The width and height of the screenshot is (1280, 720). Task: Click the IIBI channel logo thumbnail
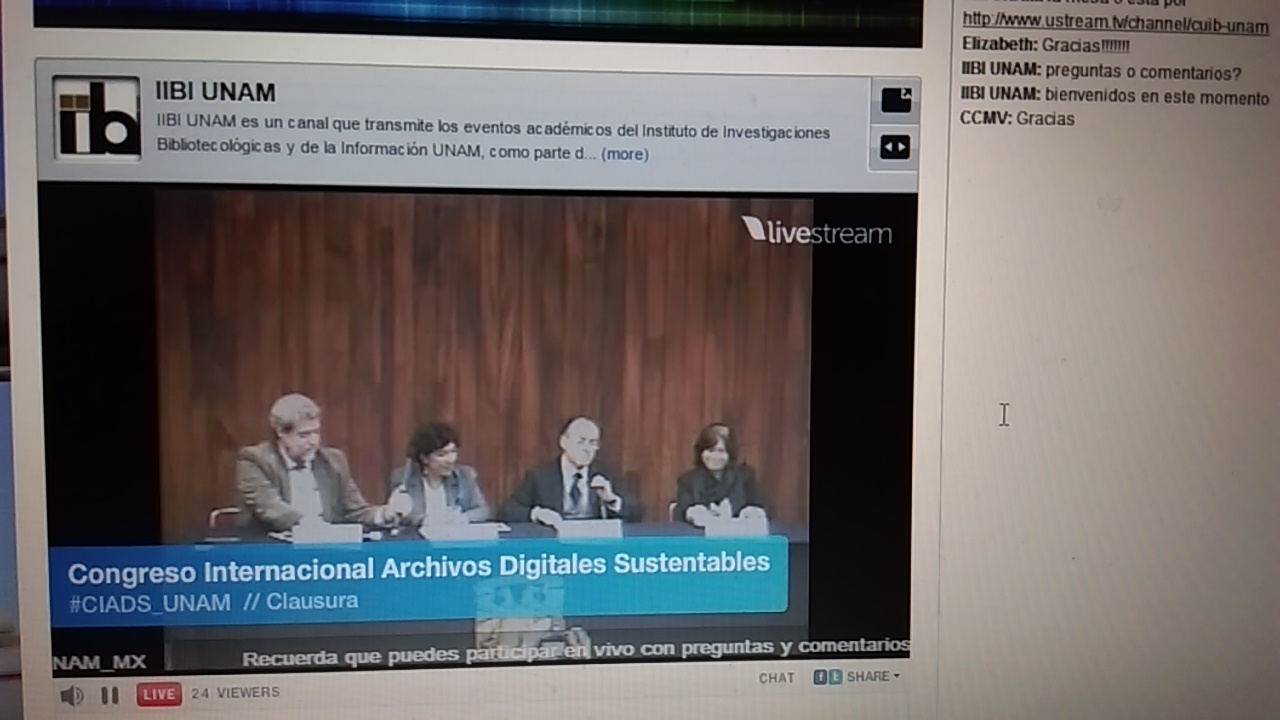(x=97, y=117)
